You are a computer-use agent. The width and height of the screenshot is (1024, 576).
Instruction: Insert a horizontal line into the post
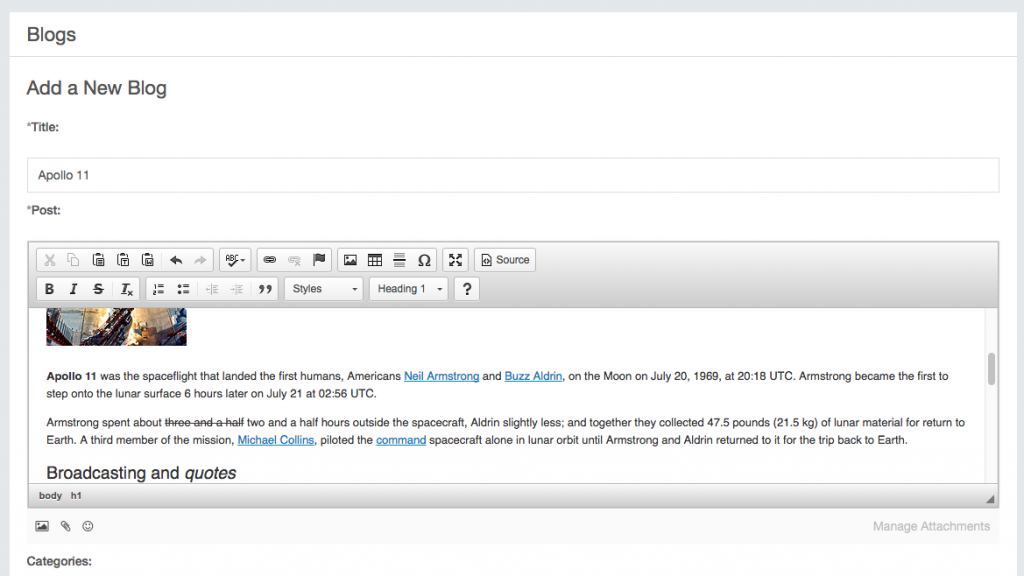tap(399, 259)
